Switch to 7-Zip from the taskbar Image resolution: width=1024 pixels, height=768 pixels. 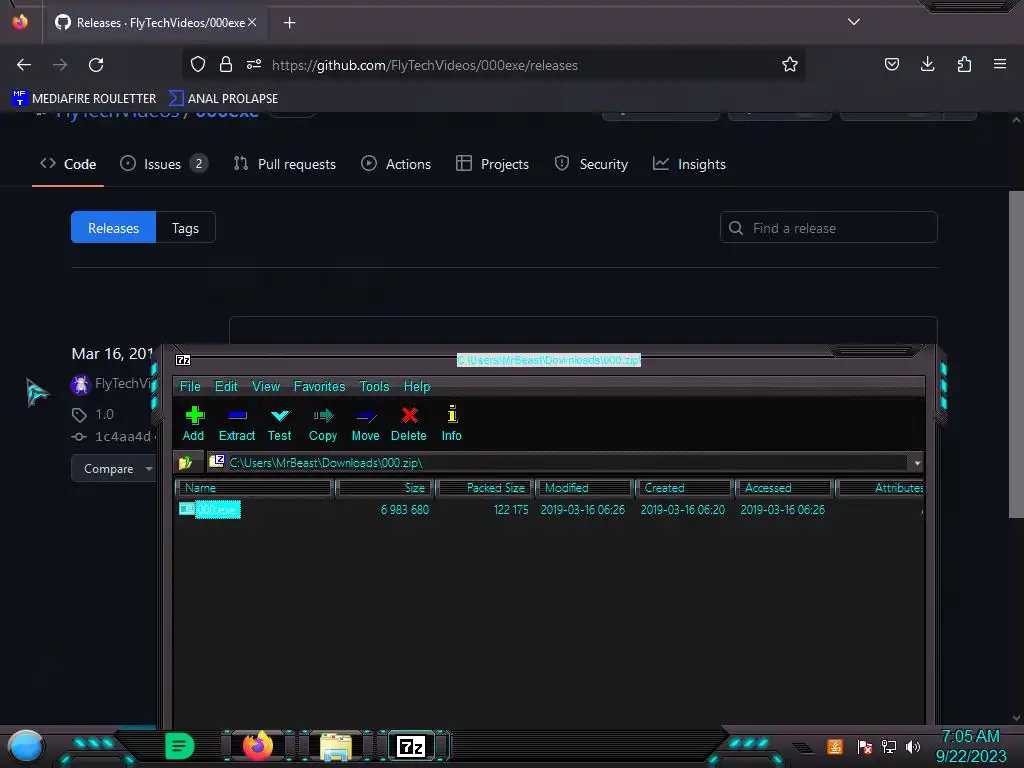click(x=411, y=746)
